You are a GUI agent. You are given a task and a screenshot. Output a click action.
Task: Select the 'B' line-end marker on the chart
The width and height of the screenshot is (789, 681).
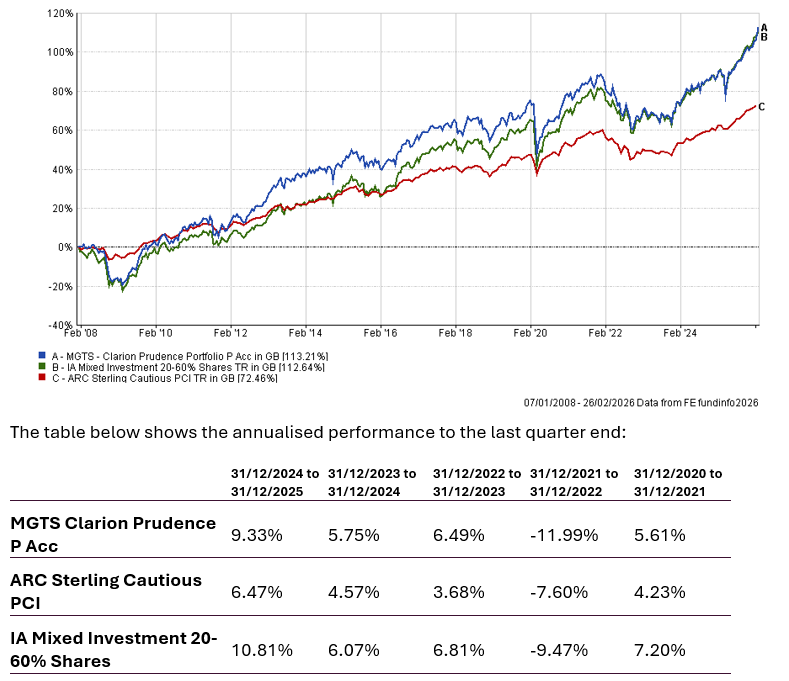(x=764, y=37)
